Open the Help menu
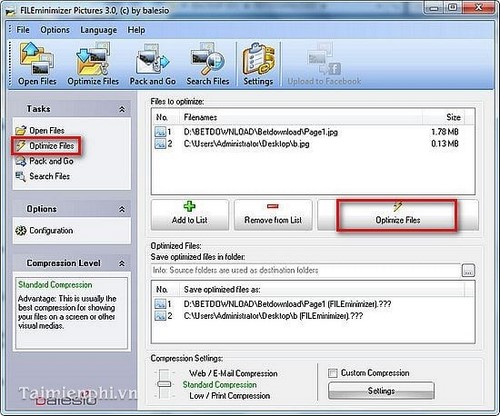Screen dimensions: 500x416 point(136,30)
